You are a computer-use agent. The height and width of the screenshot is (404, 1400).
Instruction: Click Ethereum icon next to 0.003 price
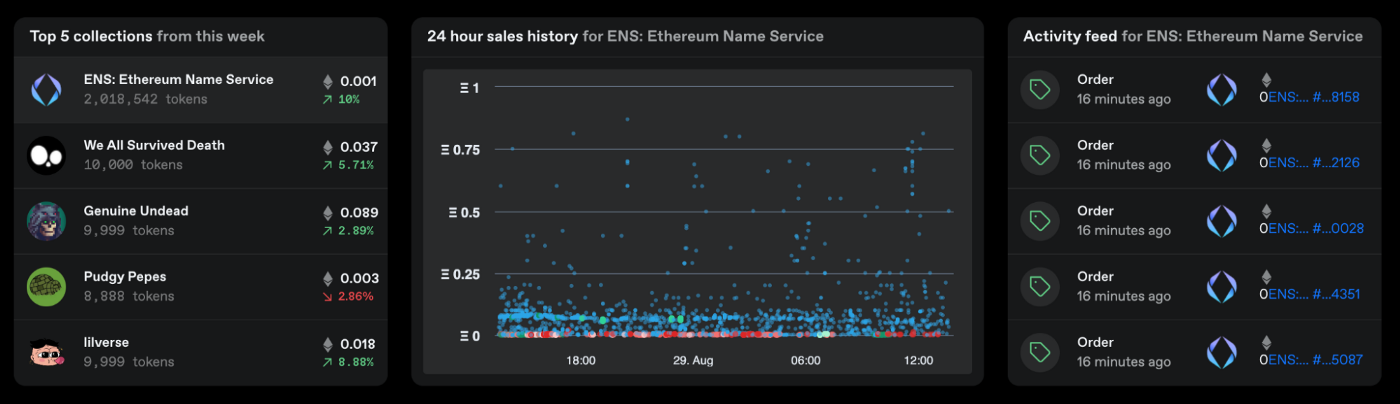[x=327, y=279]
